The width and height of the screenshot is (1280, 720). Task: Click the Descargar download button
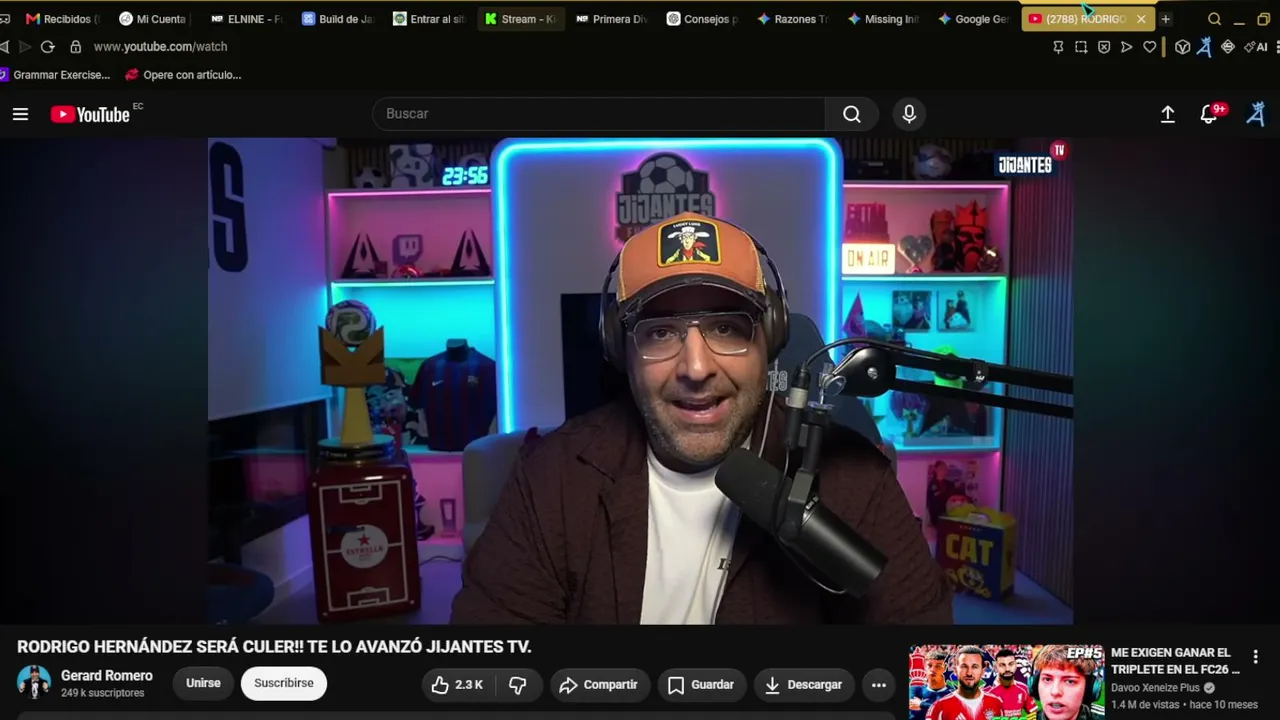click(x=804, y=685)
